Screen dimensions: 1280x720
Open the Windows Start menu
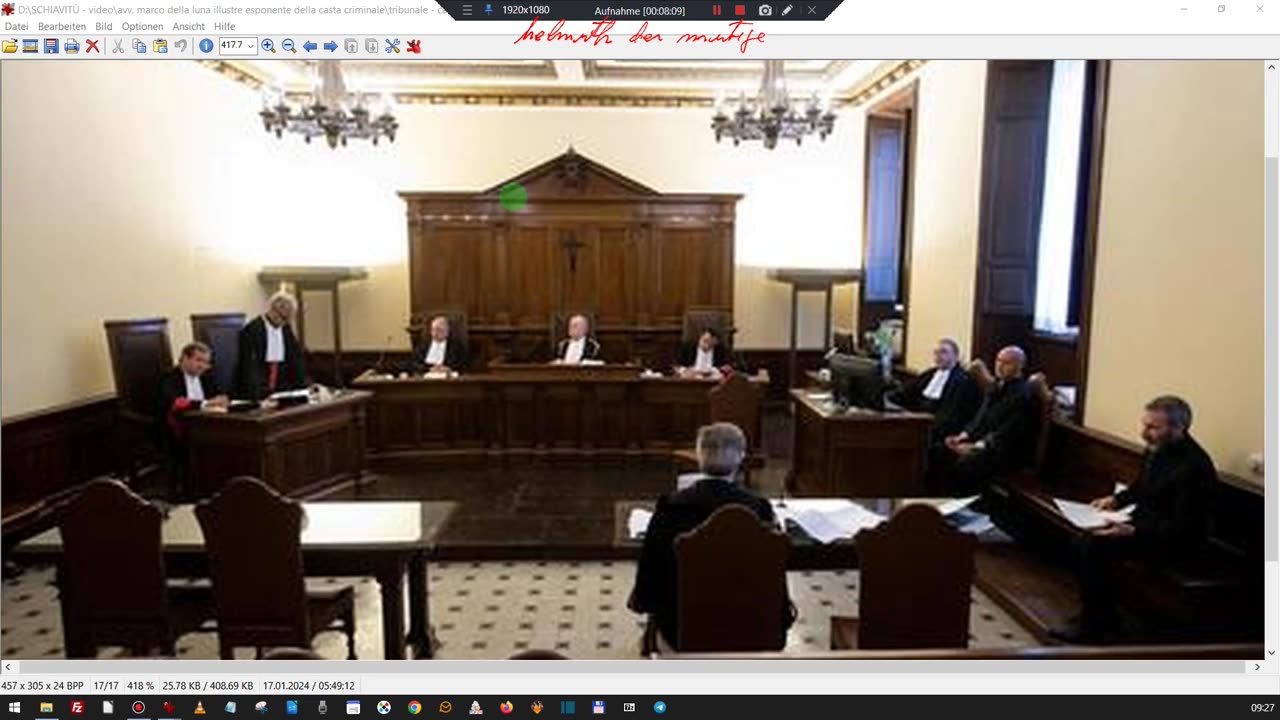(15, 707)
